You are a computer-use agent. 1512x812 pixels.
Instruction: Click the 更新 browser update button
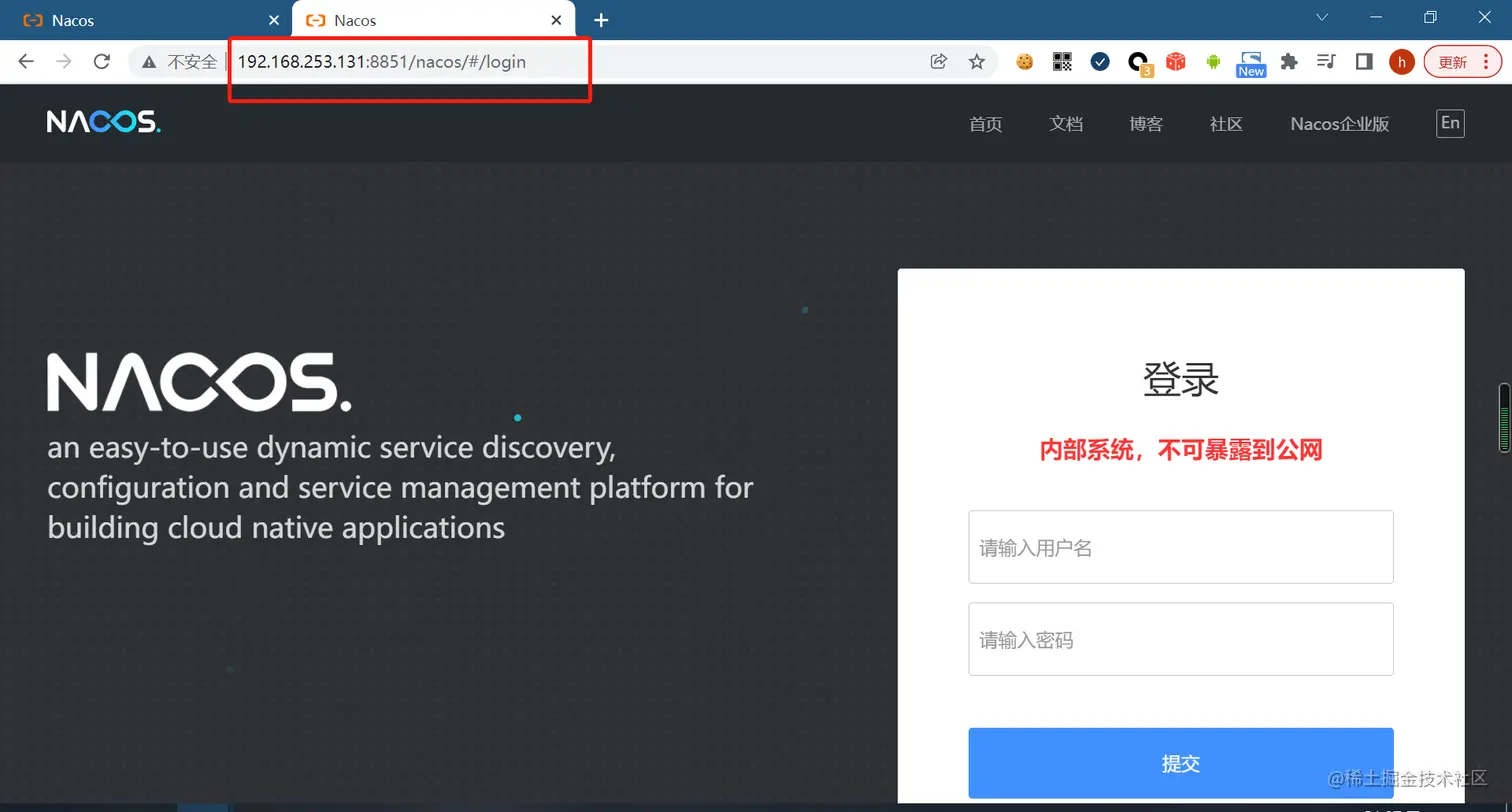click(1462, 62)
